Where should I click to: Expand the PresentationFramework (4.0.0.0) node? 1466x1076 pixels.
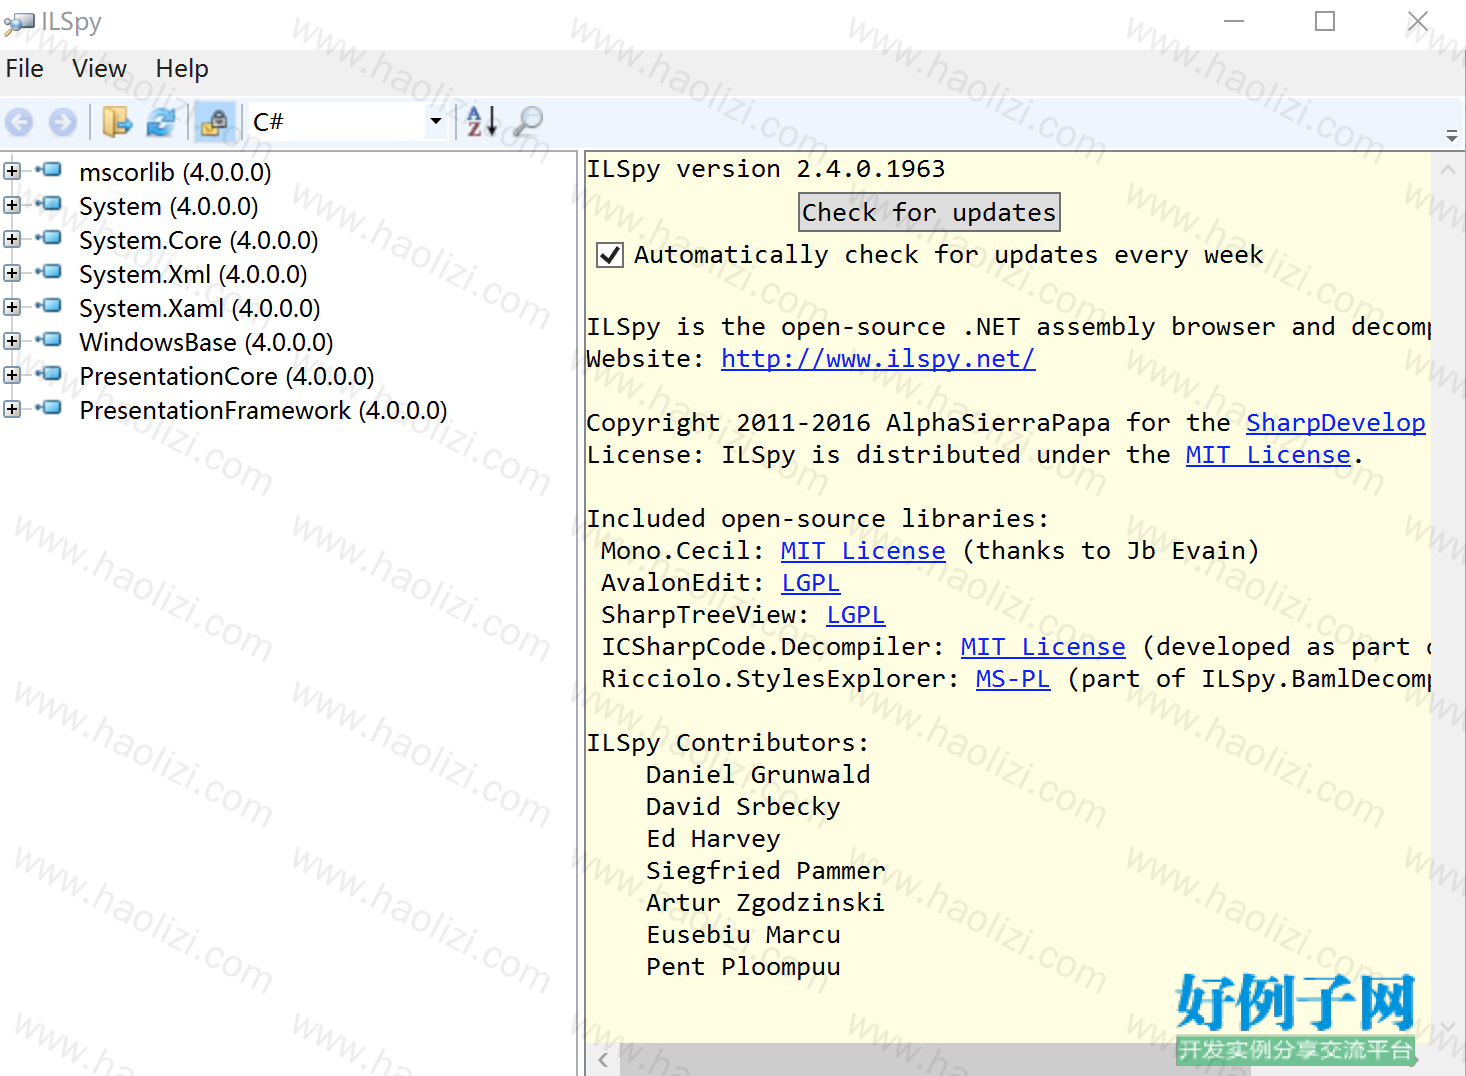coord(12,409)
